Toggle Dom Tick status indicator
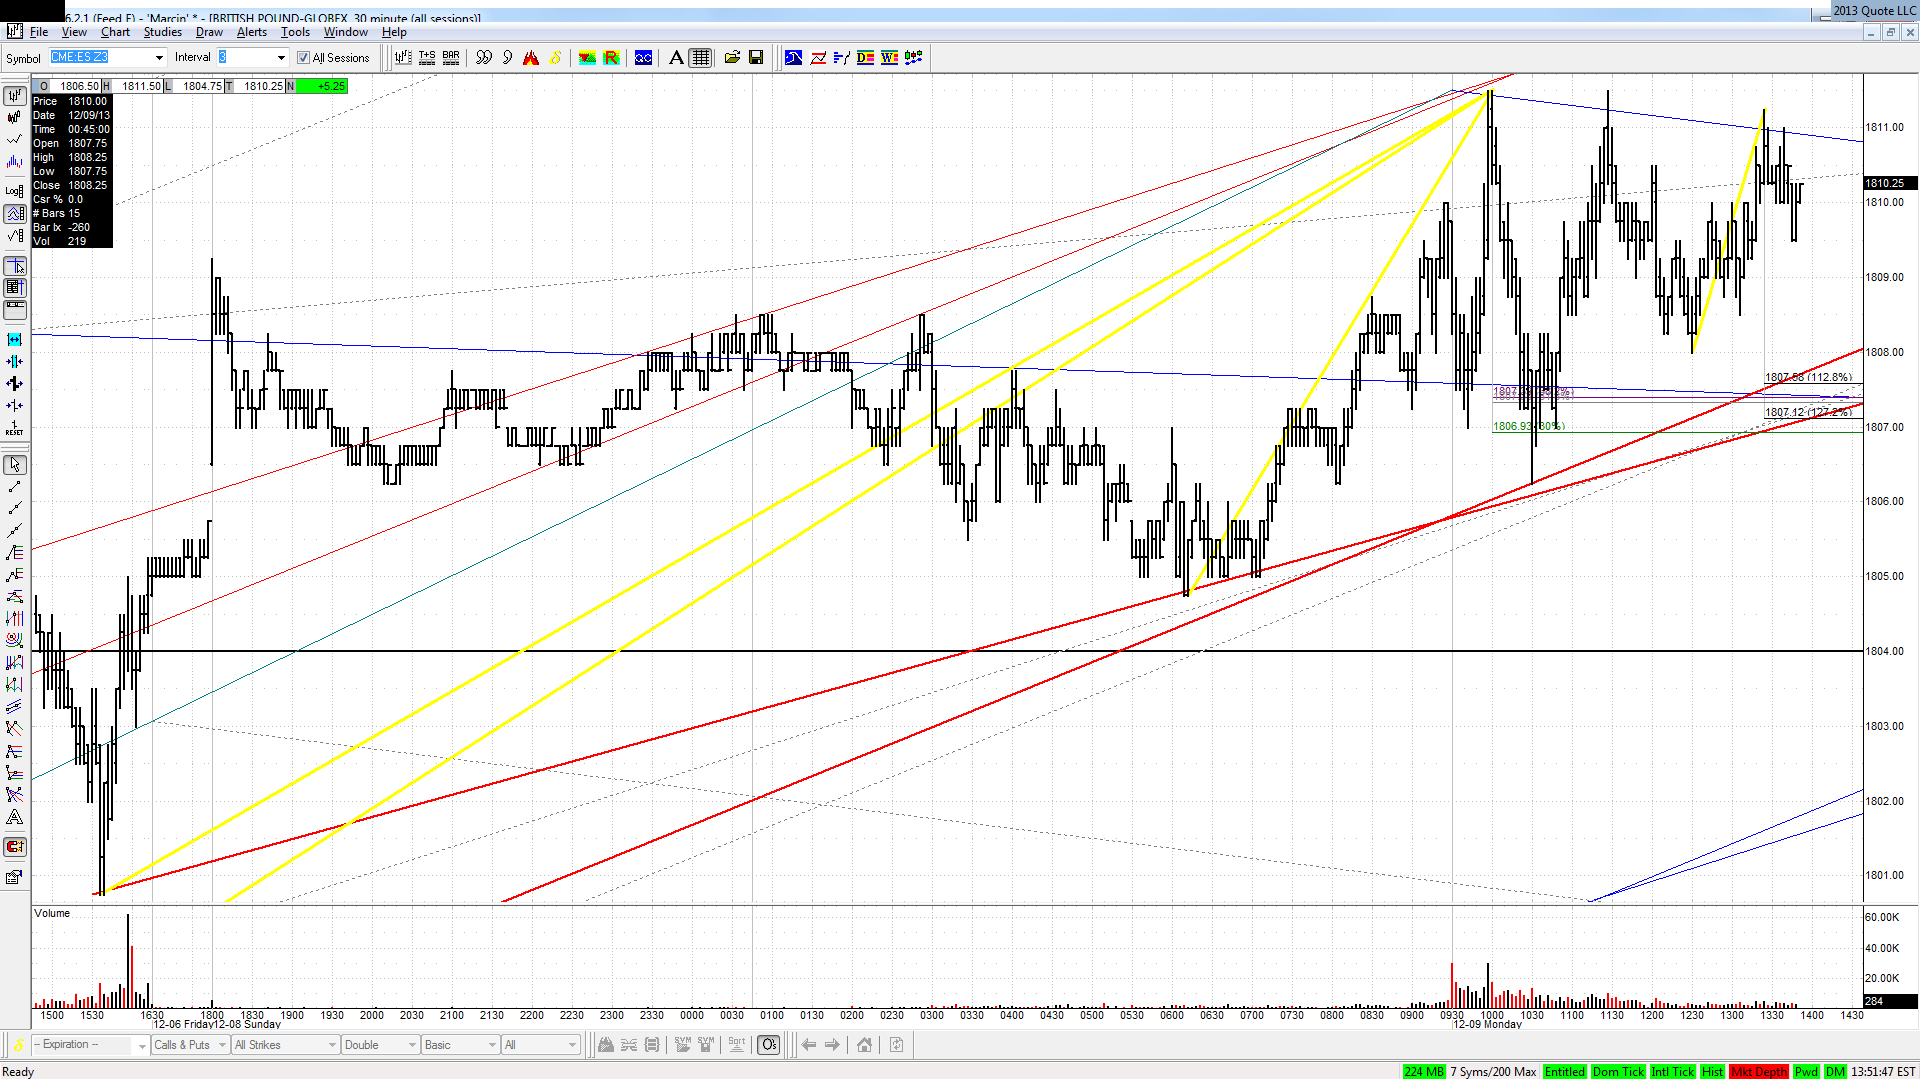This screenshot has width=1920, height=1080. [x=1618, y=1071]
